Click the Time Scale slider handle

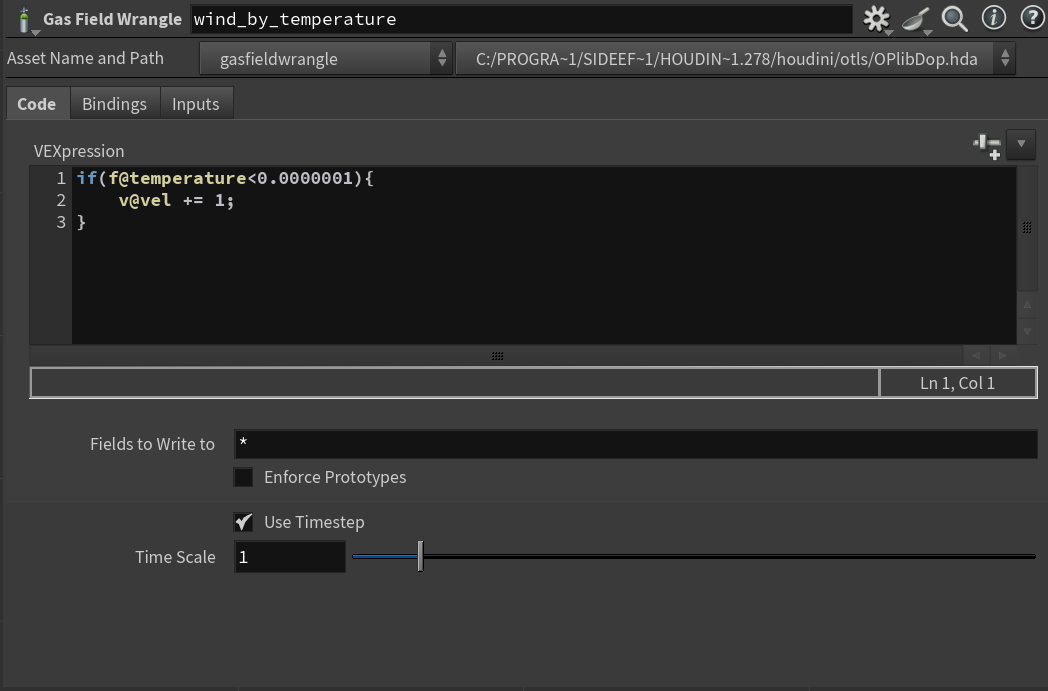[x=420, y=556]
